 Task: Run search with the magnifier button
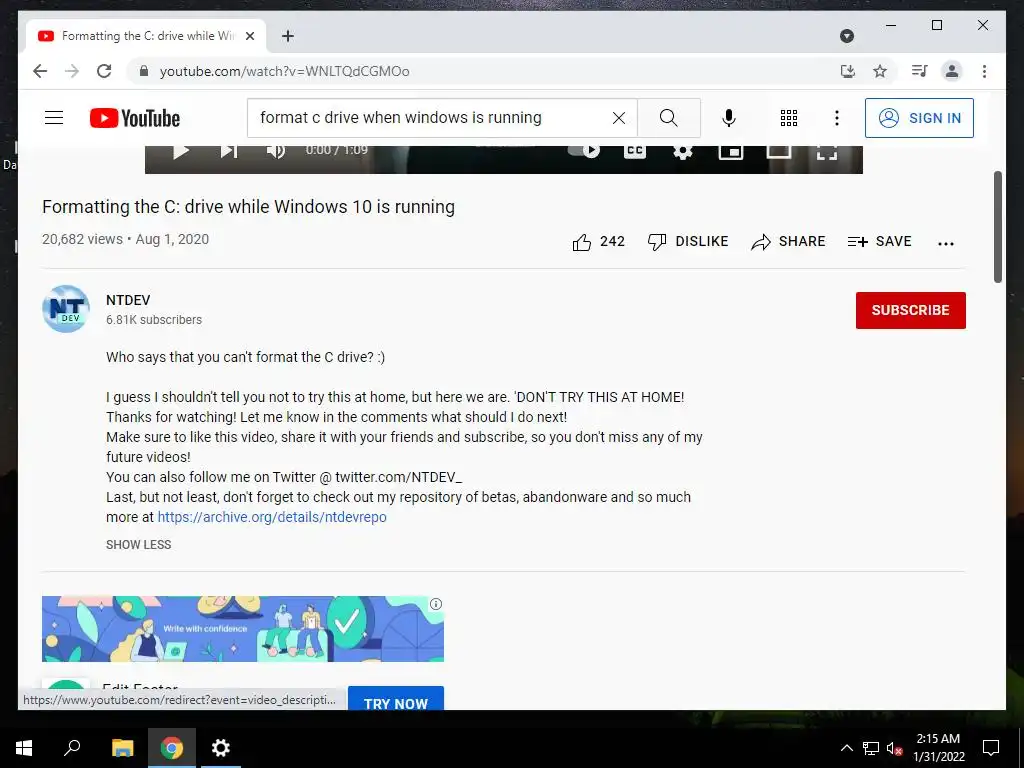668,118
